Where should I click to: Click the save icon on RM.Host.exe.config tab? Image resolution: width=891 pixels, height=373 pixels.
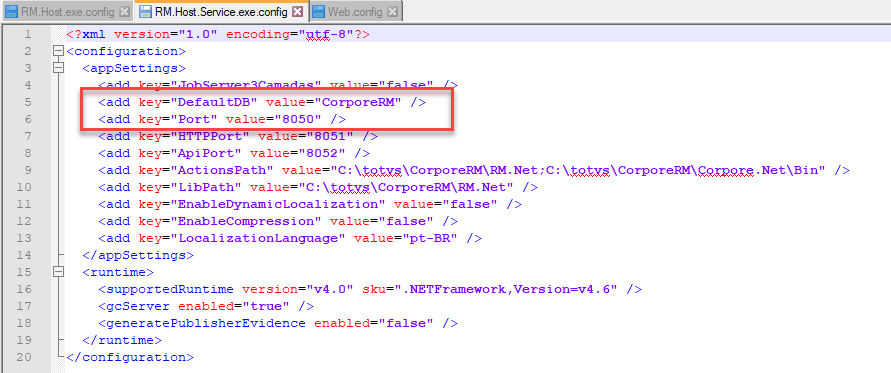[11, 11]
